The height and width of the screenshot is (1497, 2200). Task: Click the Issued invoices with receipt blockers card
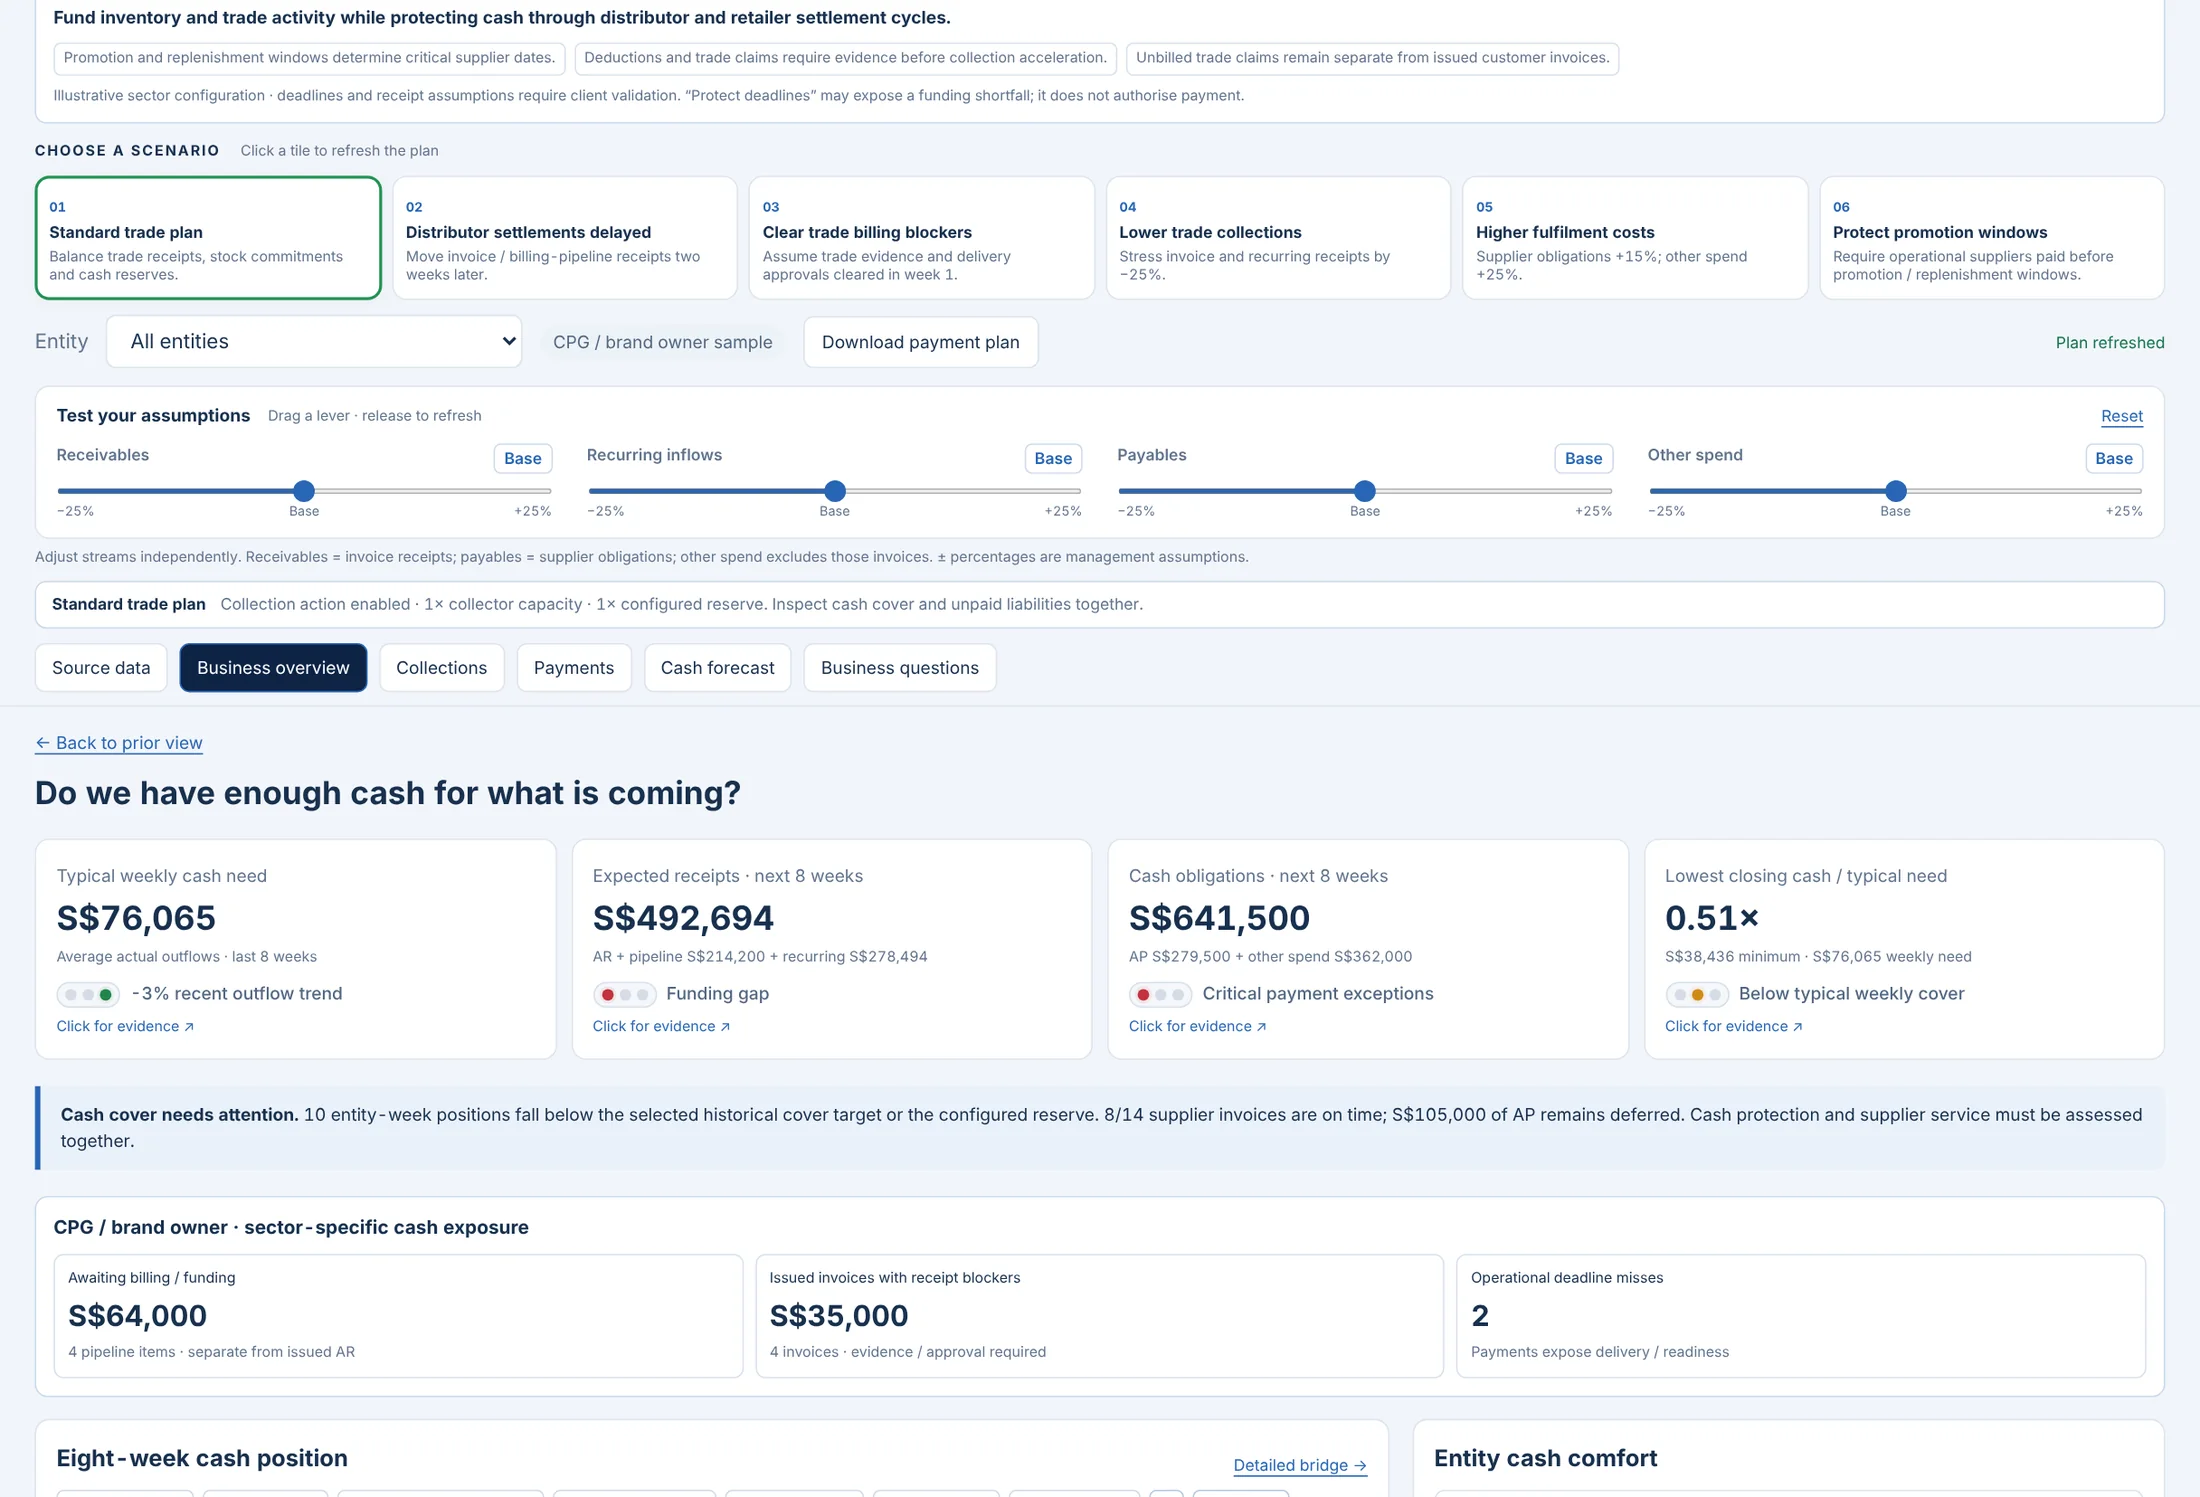click(x=1099, y=1316)
